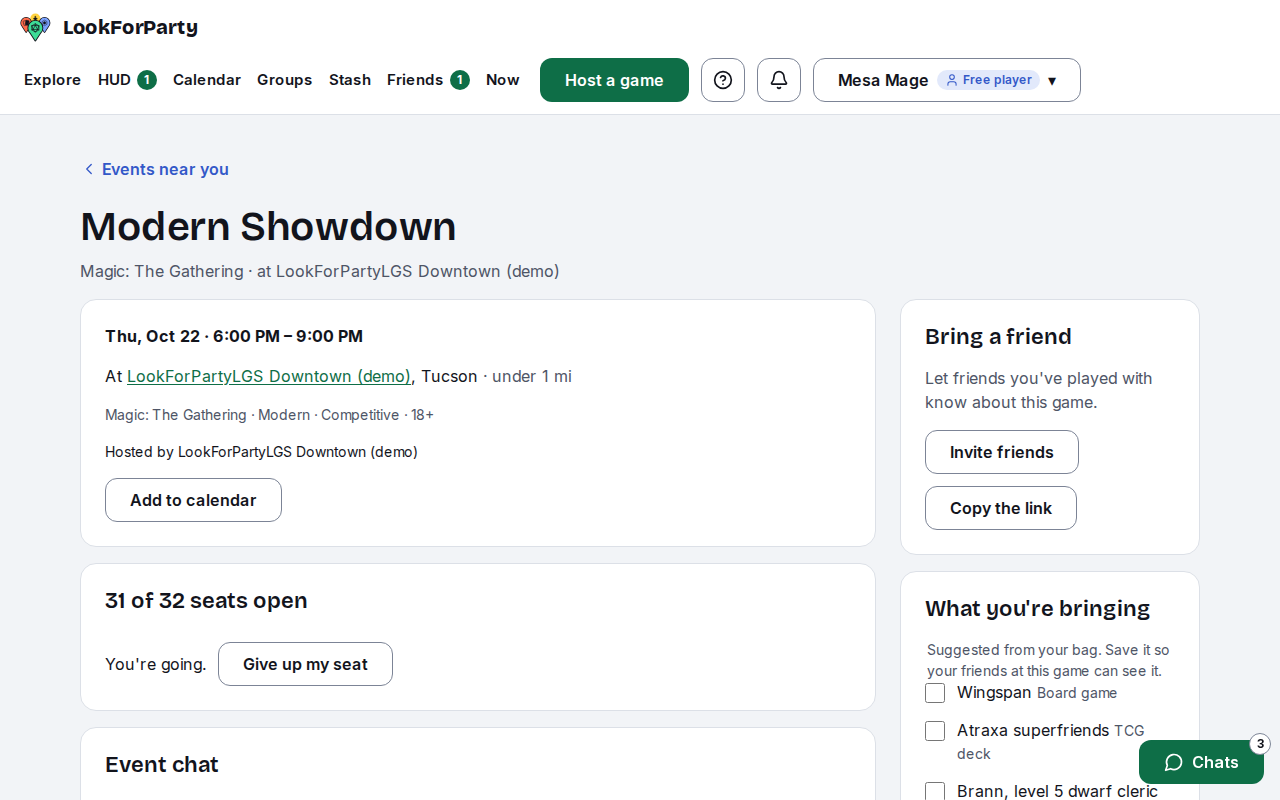
Task: Go to the Explore menu item
Action: point(52,80)
